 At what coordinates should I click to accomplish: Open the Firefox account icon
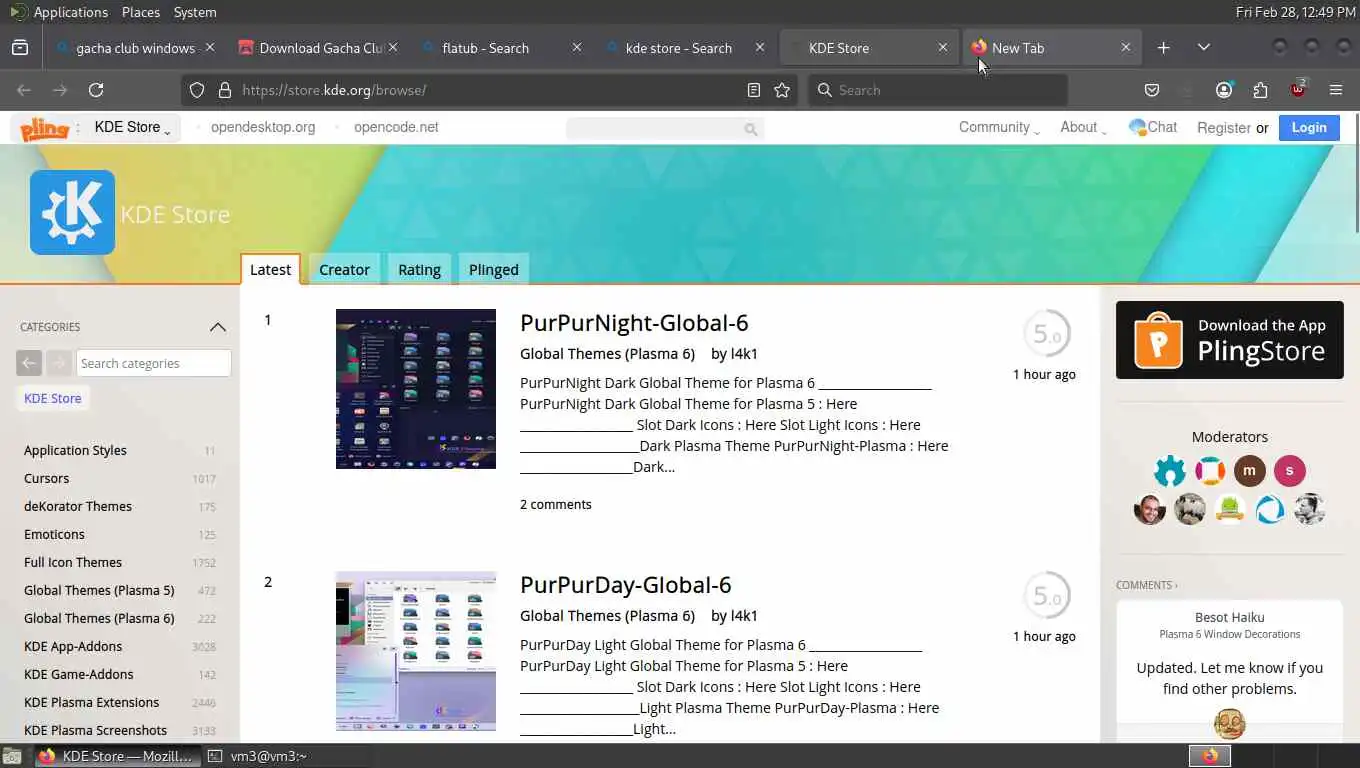(1224, 90)
